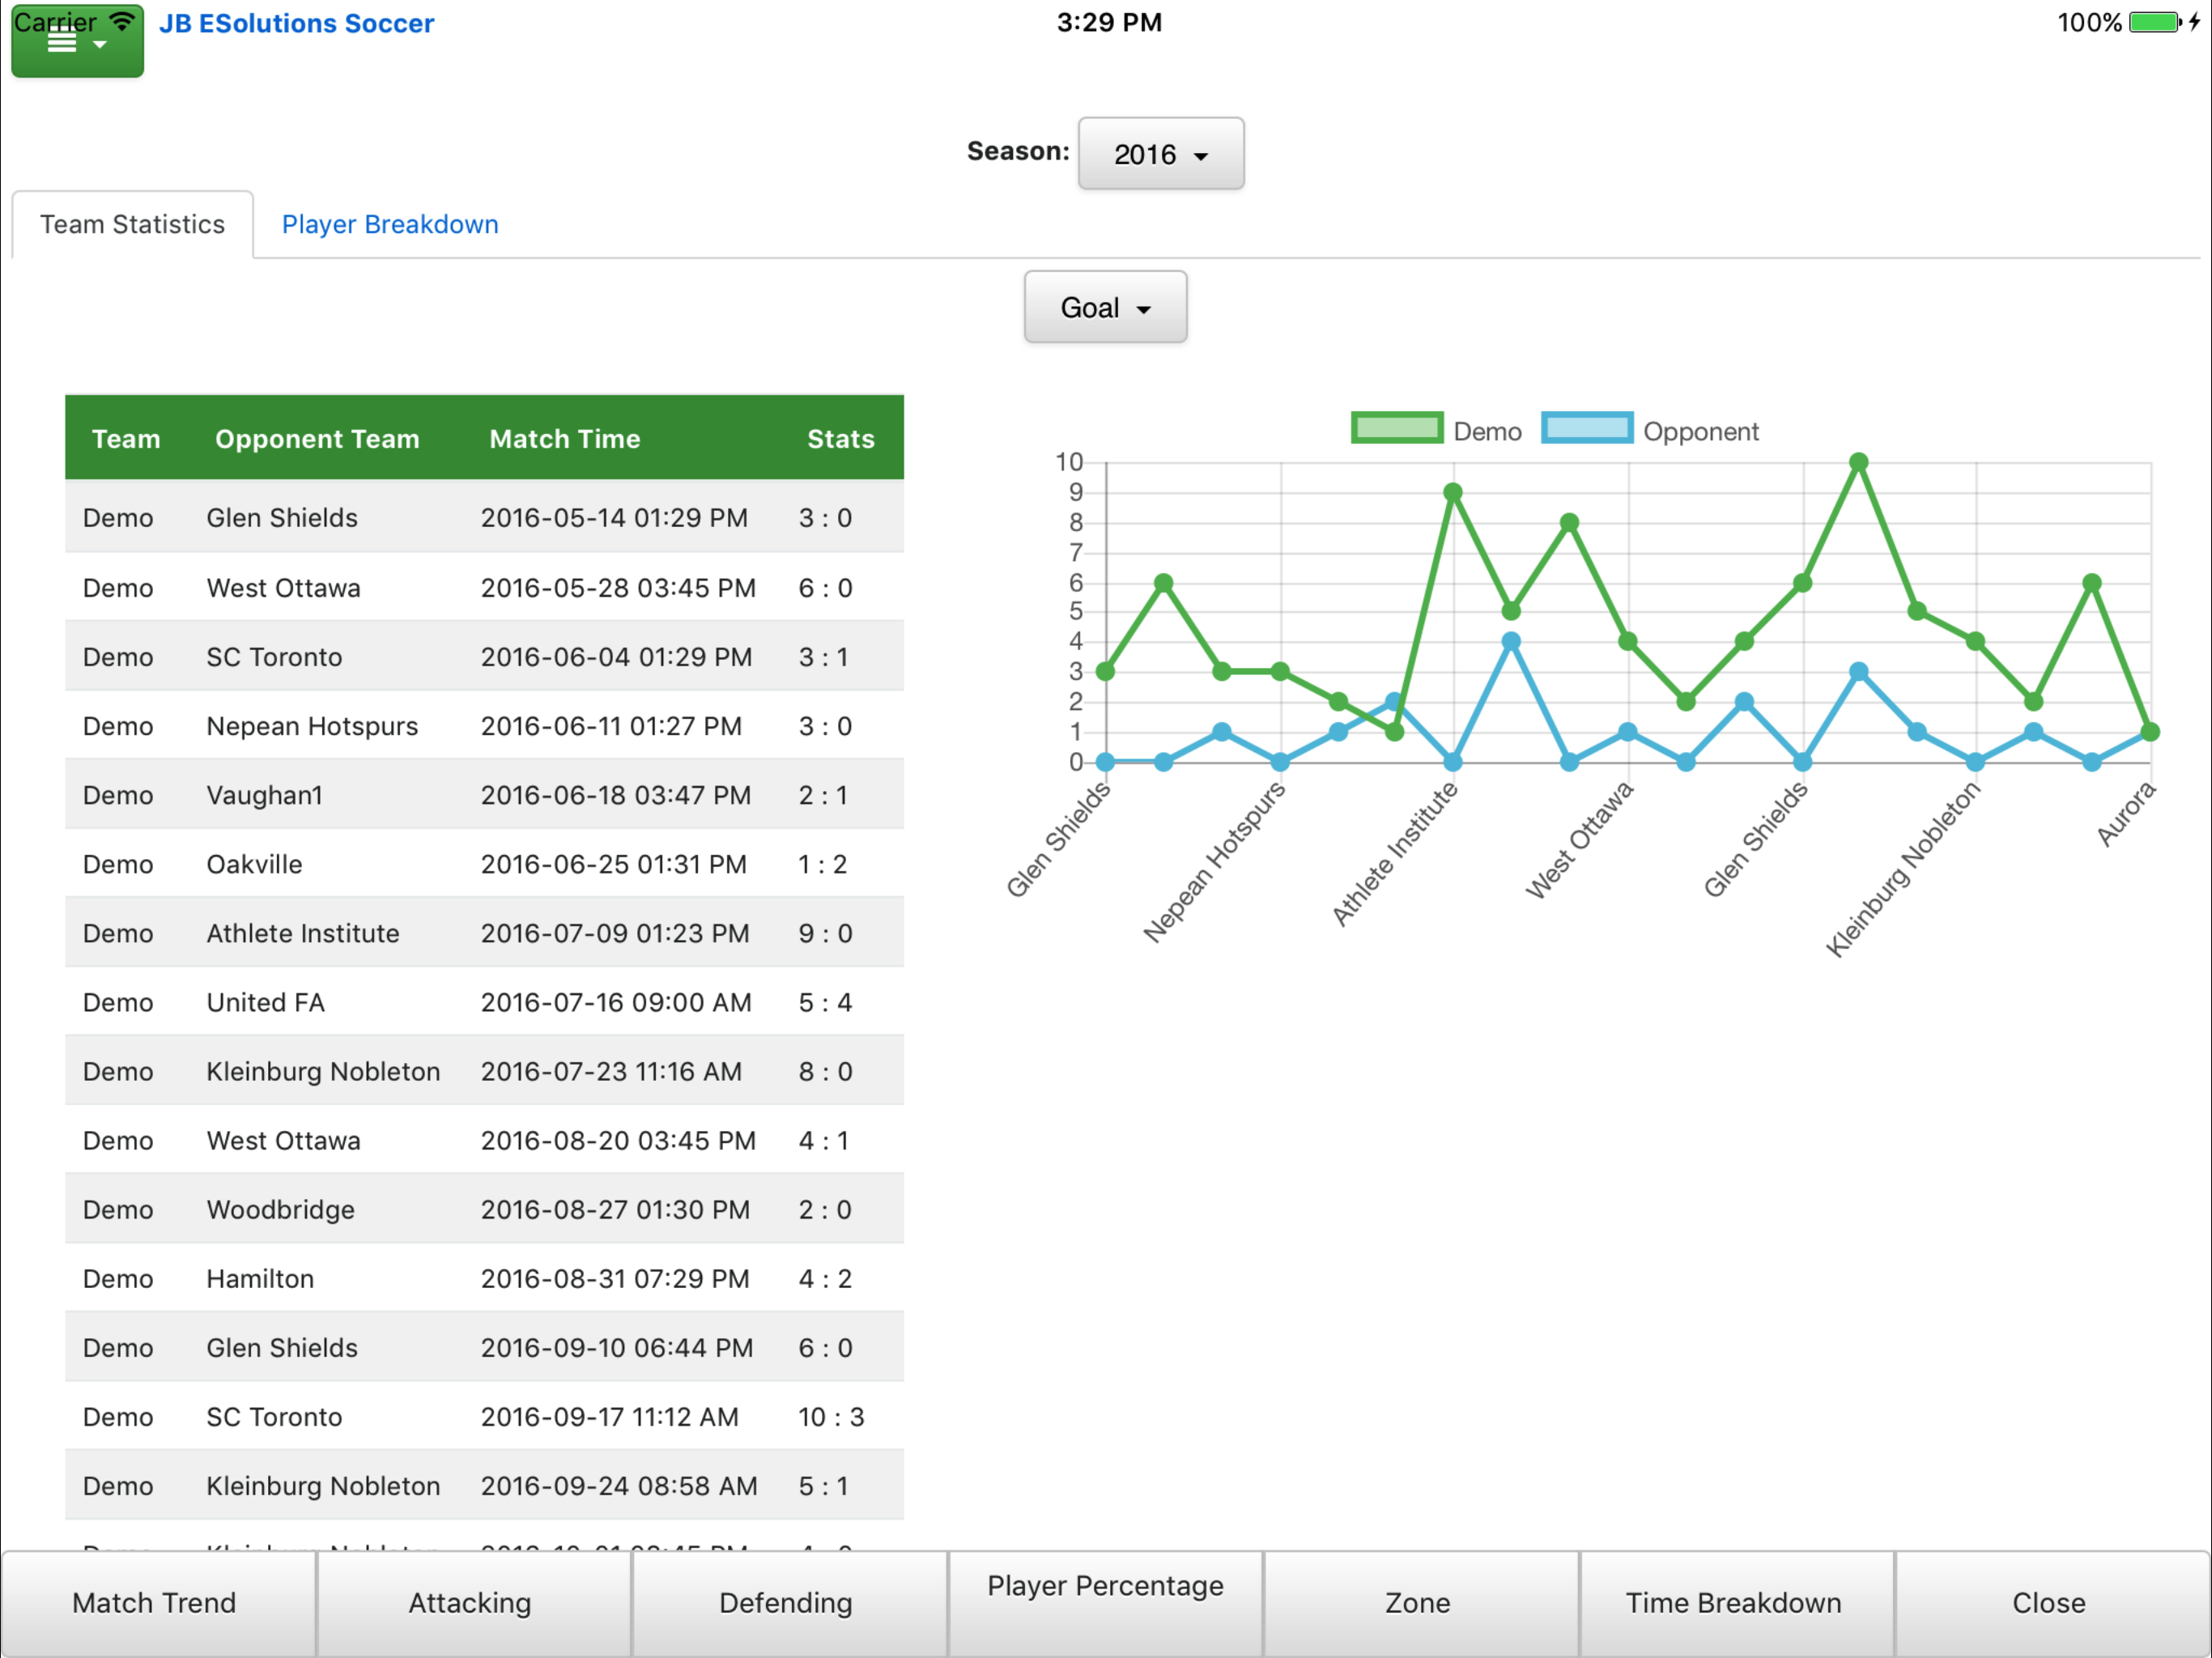This screenshot has height=1658, width=2212.
Task: Toggle the Opponent series legend swatch
Action: pos(1586,430)
